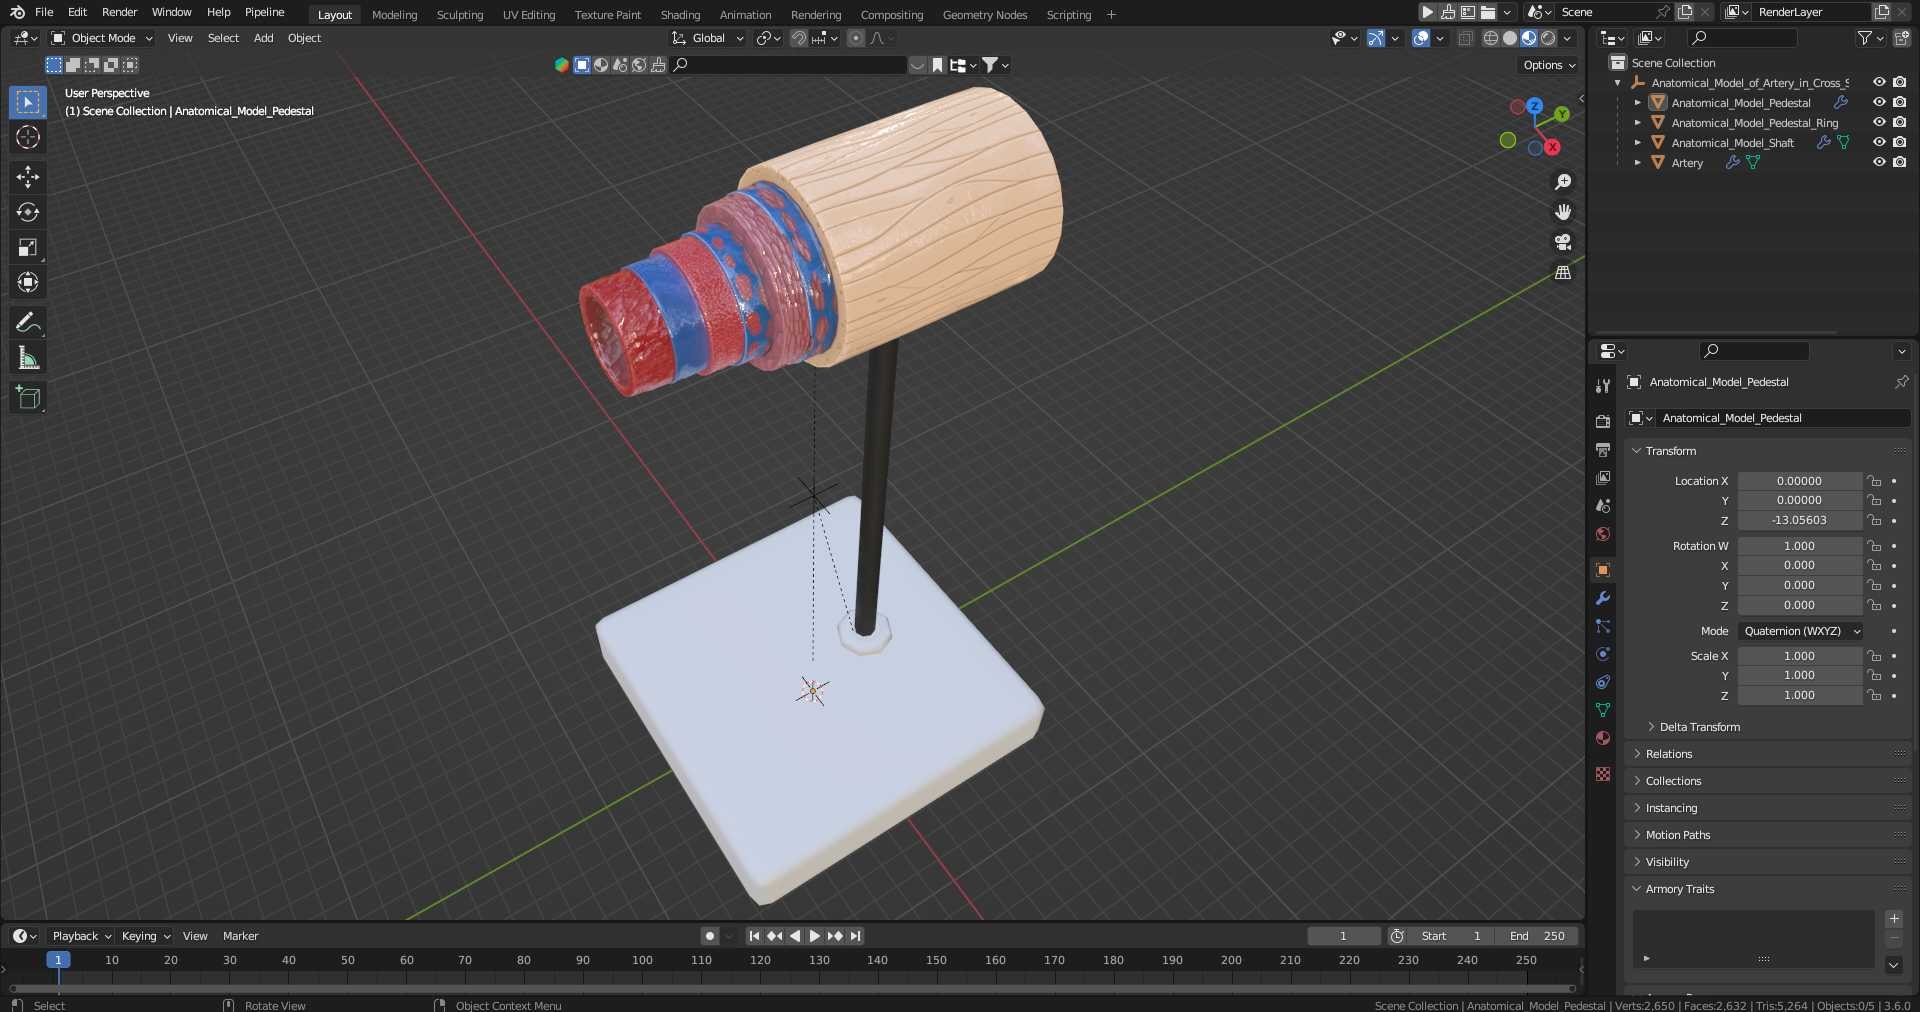Open rotation Mode Quaternion dropdown
The image size is (1920, 1012).
tap(1800, 631)
